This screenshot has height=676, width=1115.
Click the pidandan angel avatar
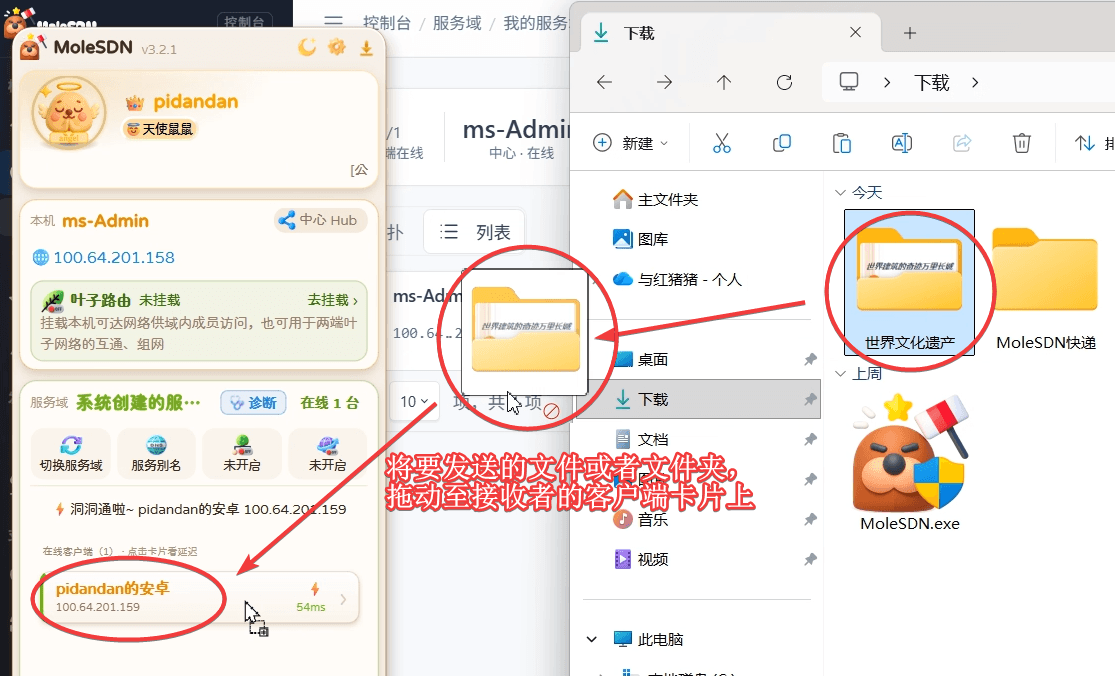tap(68, 112)
